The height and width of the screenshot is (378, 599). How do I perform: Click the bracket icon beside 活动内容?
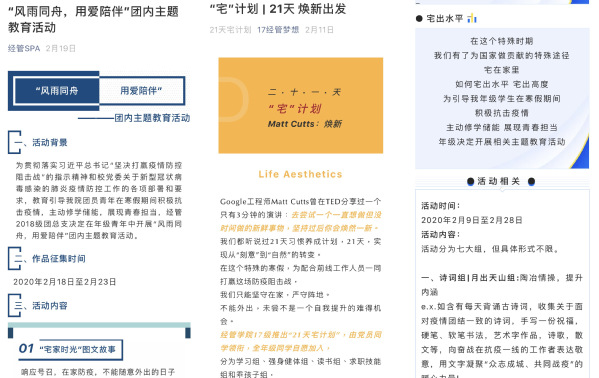[15, 305]
